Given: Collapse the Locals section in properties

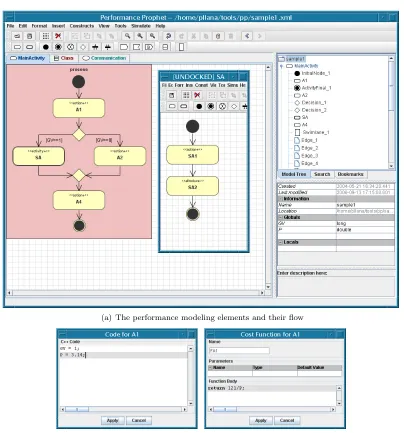Looking at the screenshot, I should (280, 242).
